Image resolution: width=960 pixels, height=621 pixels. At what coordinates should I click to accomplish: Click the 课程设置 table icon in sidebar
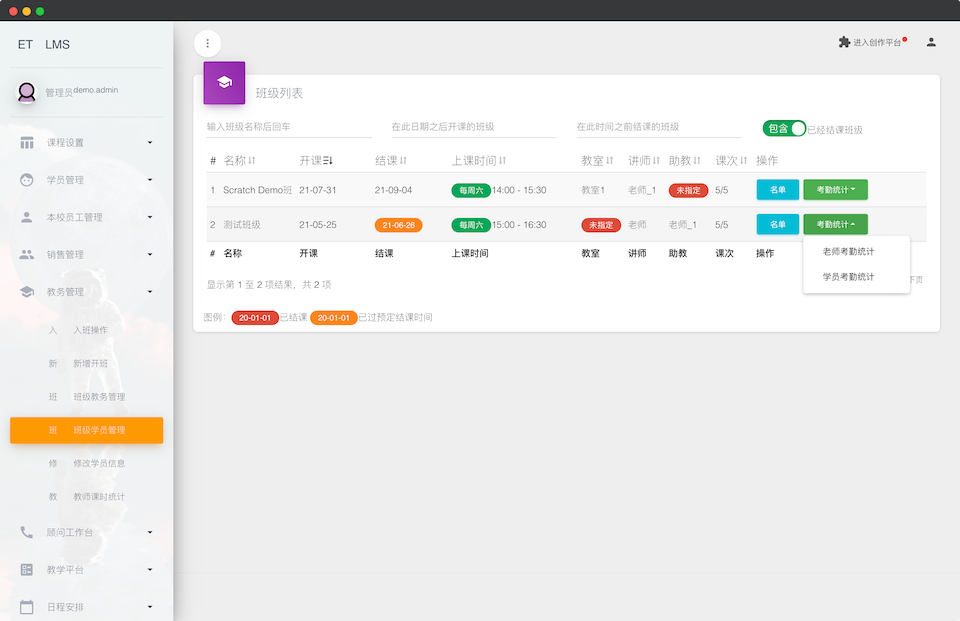[27, 142]
